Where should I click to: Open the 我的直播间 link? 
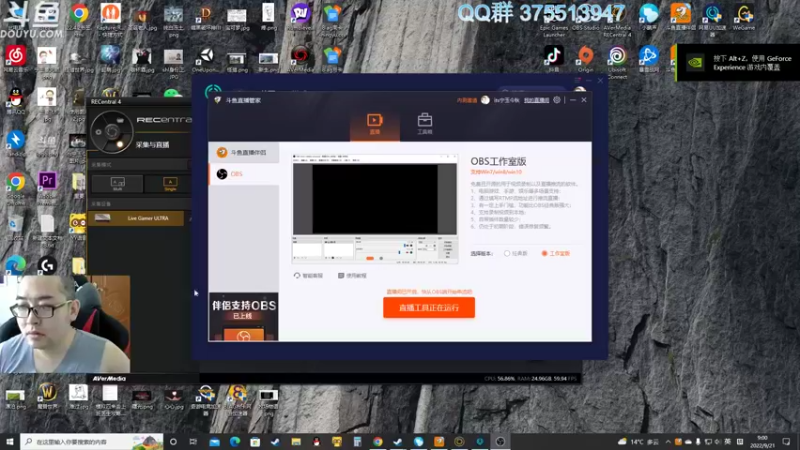pos(536,101)
